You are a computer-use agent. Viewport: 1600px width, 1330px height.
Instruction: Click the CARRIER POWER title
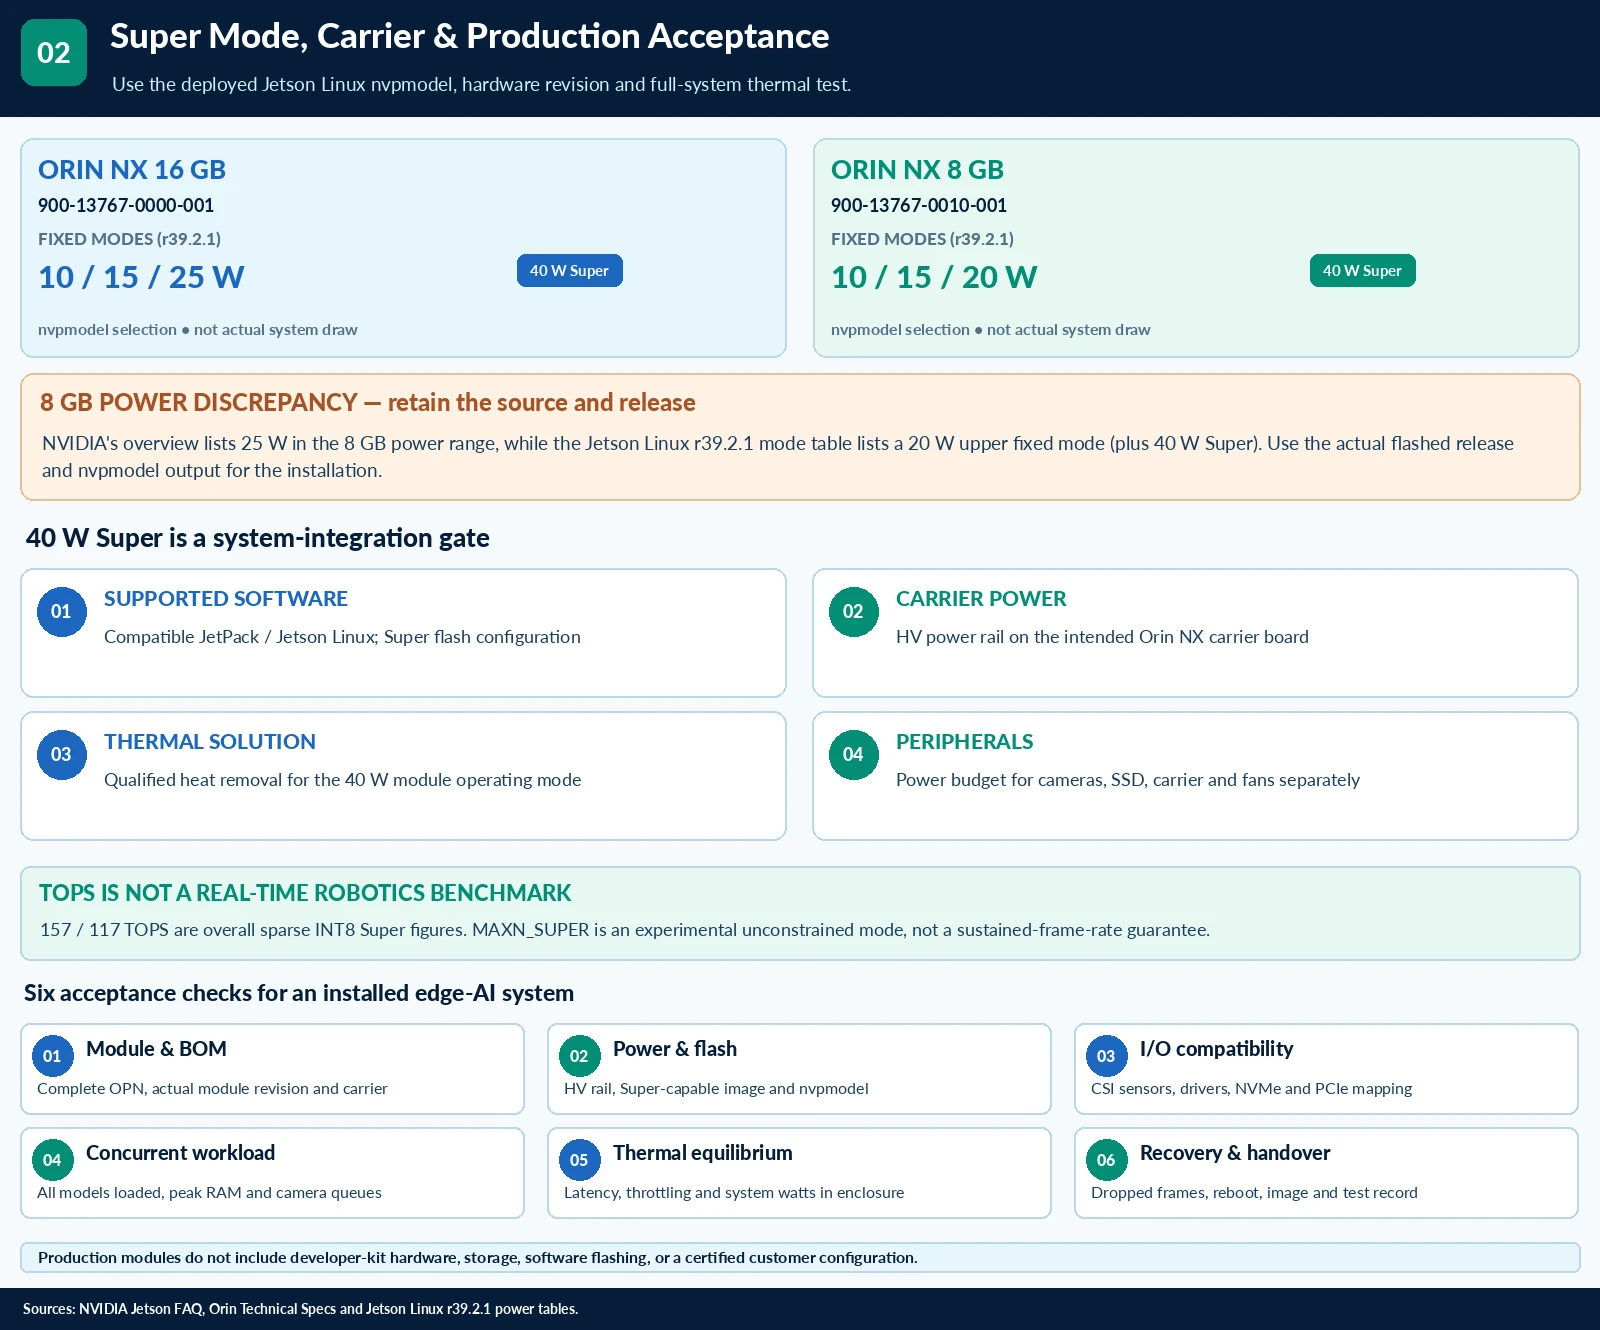[x=981, y=599]
